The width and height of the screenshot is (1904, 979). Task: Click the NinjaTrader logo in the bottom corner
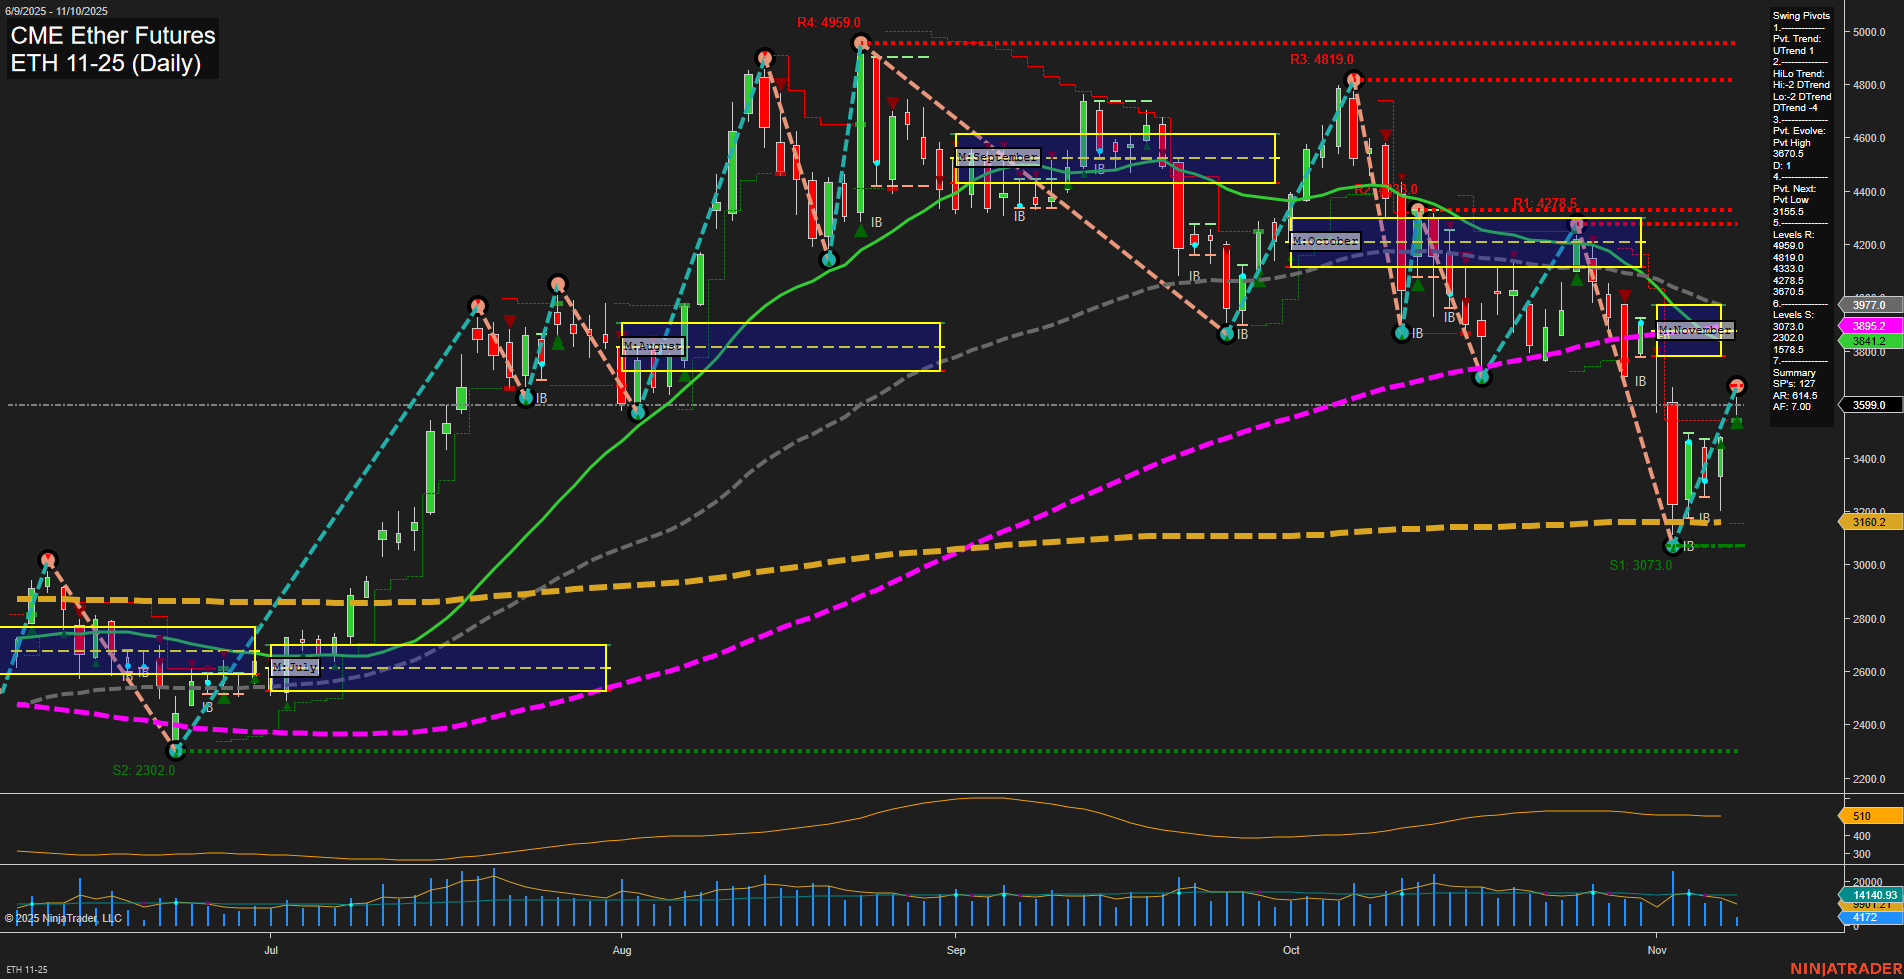tap(1845, 968)
